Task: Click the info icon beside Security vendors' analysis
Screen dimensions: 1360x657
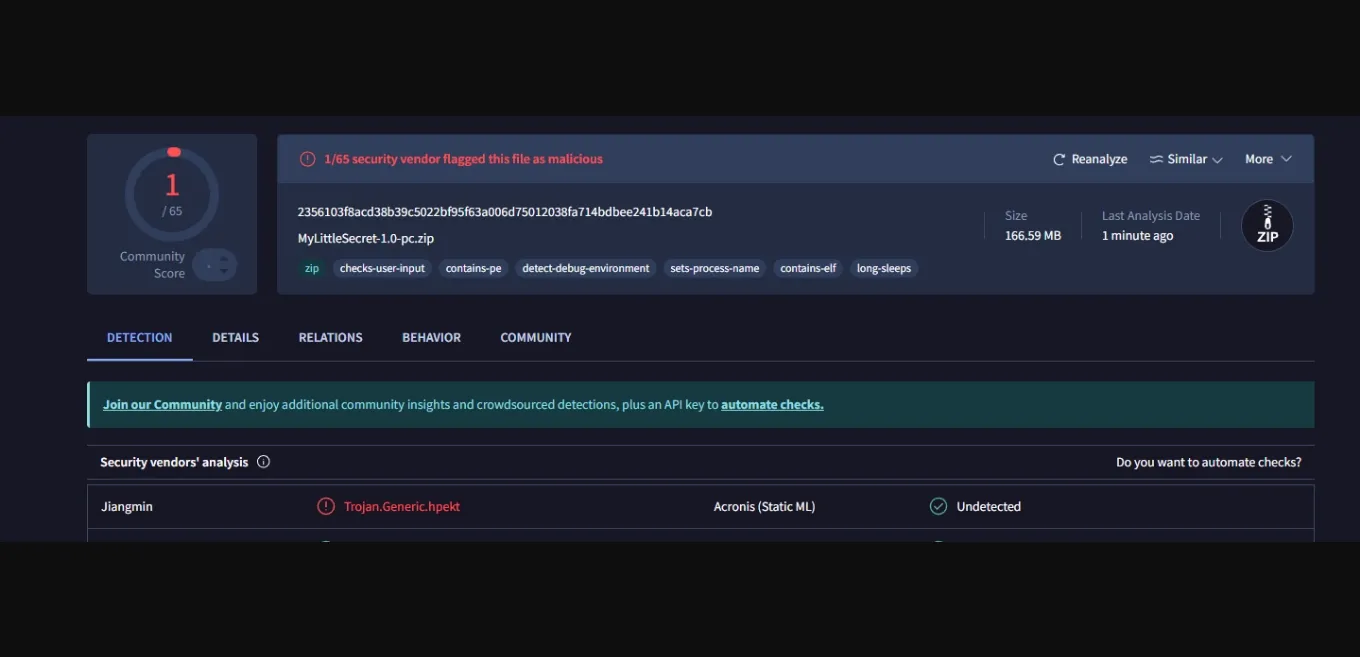Action: click(264, 462)
